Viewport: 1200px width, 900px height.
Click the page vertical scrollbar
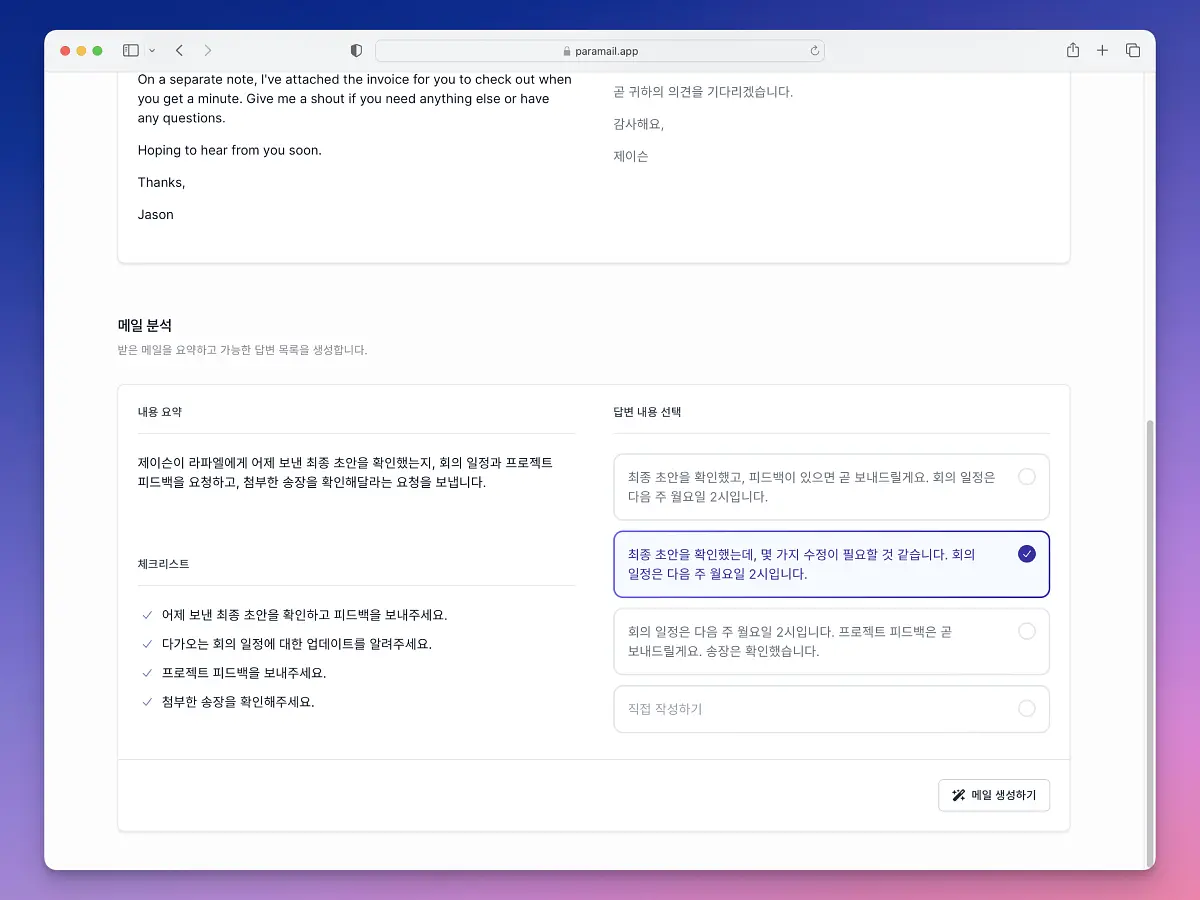(x=1149, y=640)
